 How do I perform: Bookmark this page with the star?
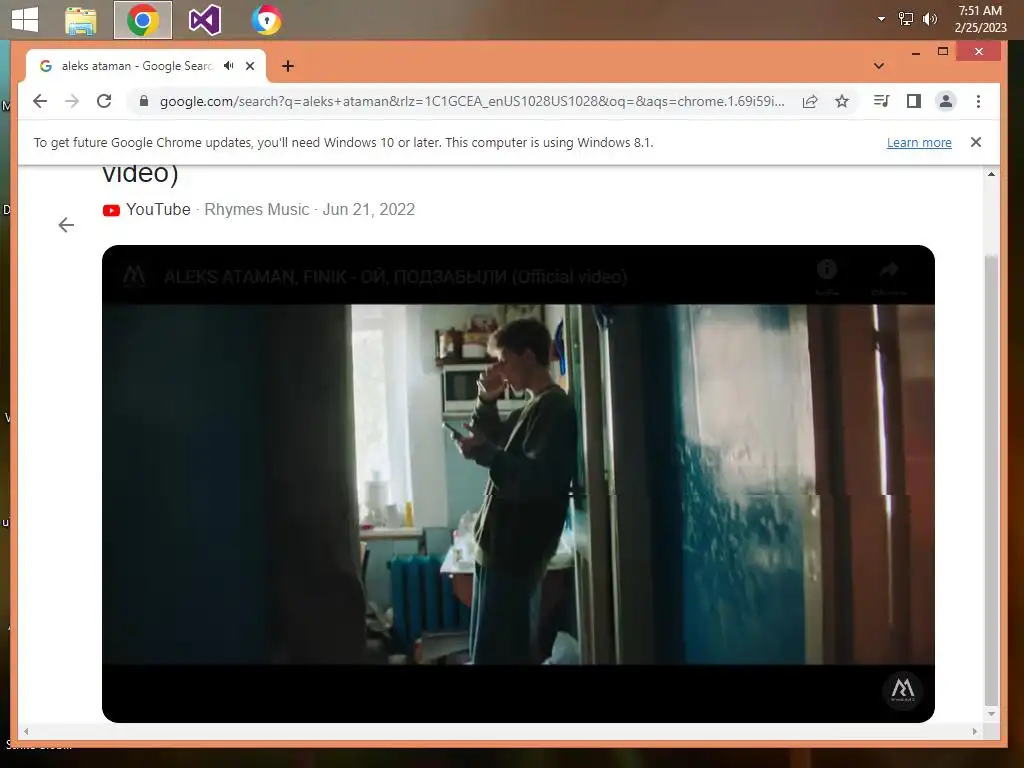click(842, 101)
